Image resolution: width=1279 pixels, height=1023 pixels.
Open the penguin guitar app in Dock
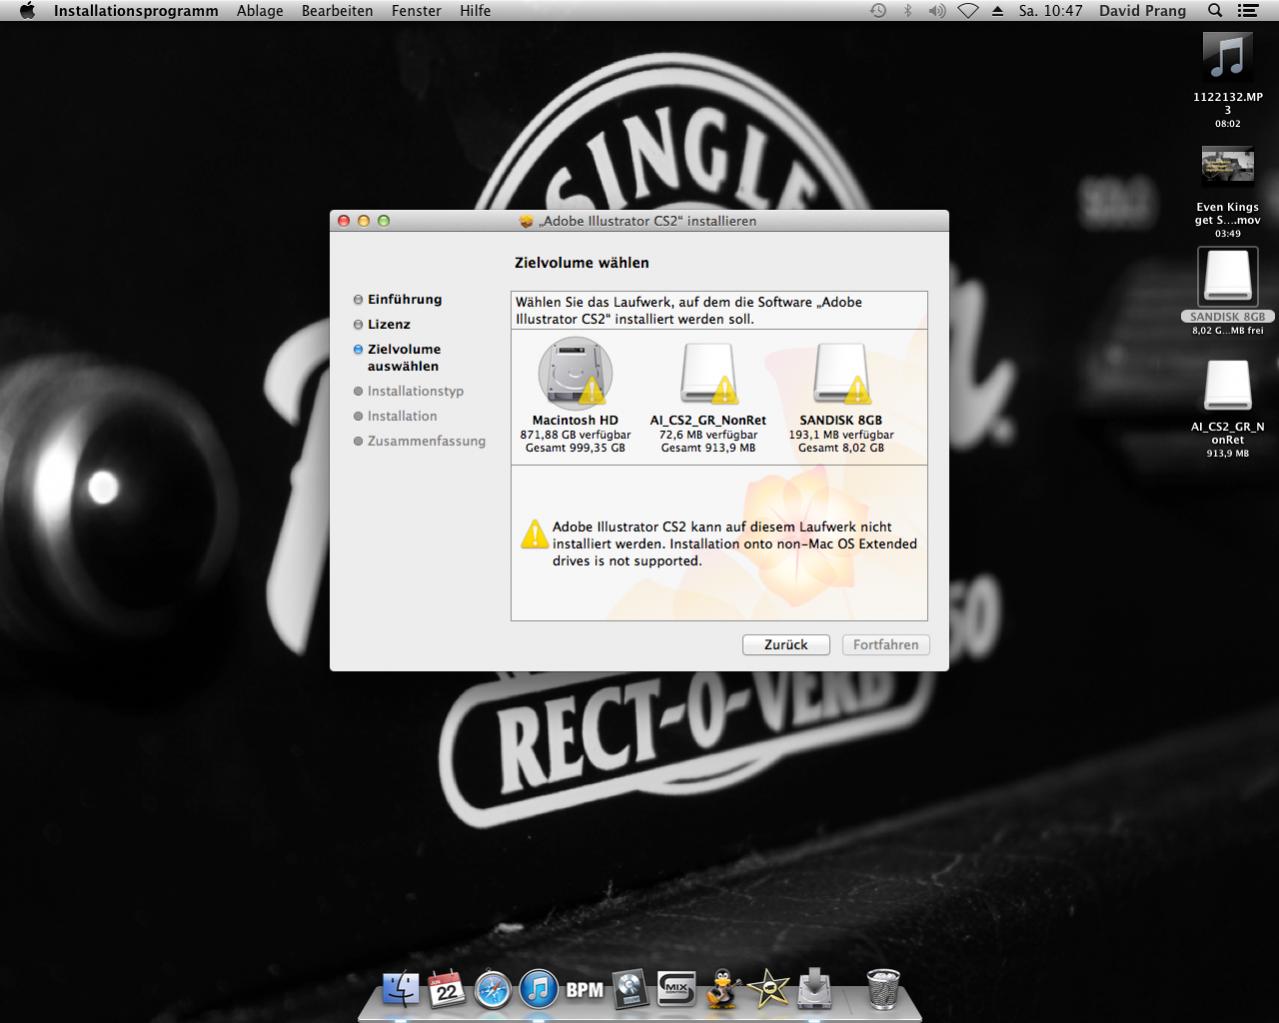pyautogui.click(x=722, y=989)
